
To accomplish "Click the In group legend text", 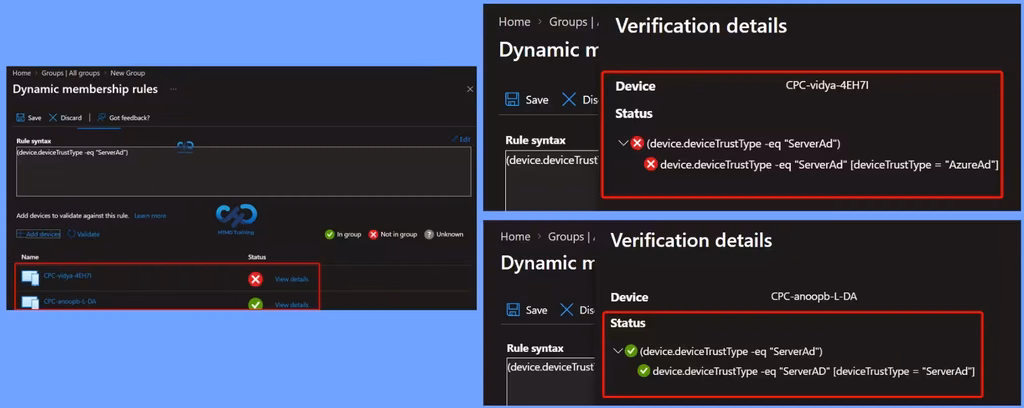I will (x=349, y=234).
